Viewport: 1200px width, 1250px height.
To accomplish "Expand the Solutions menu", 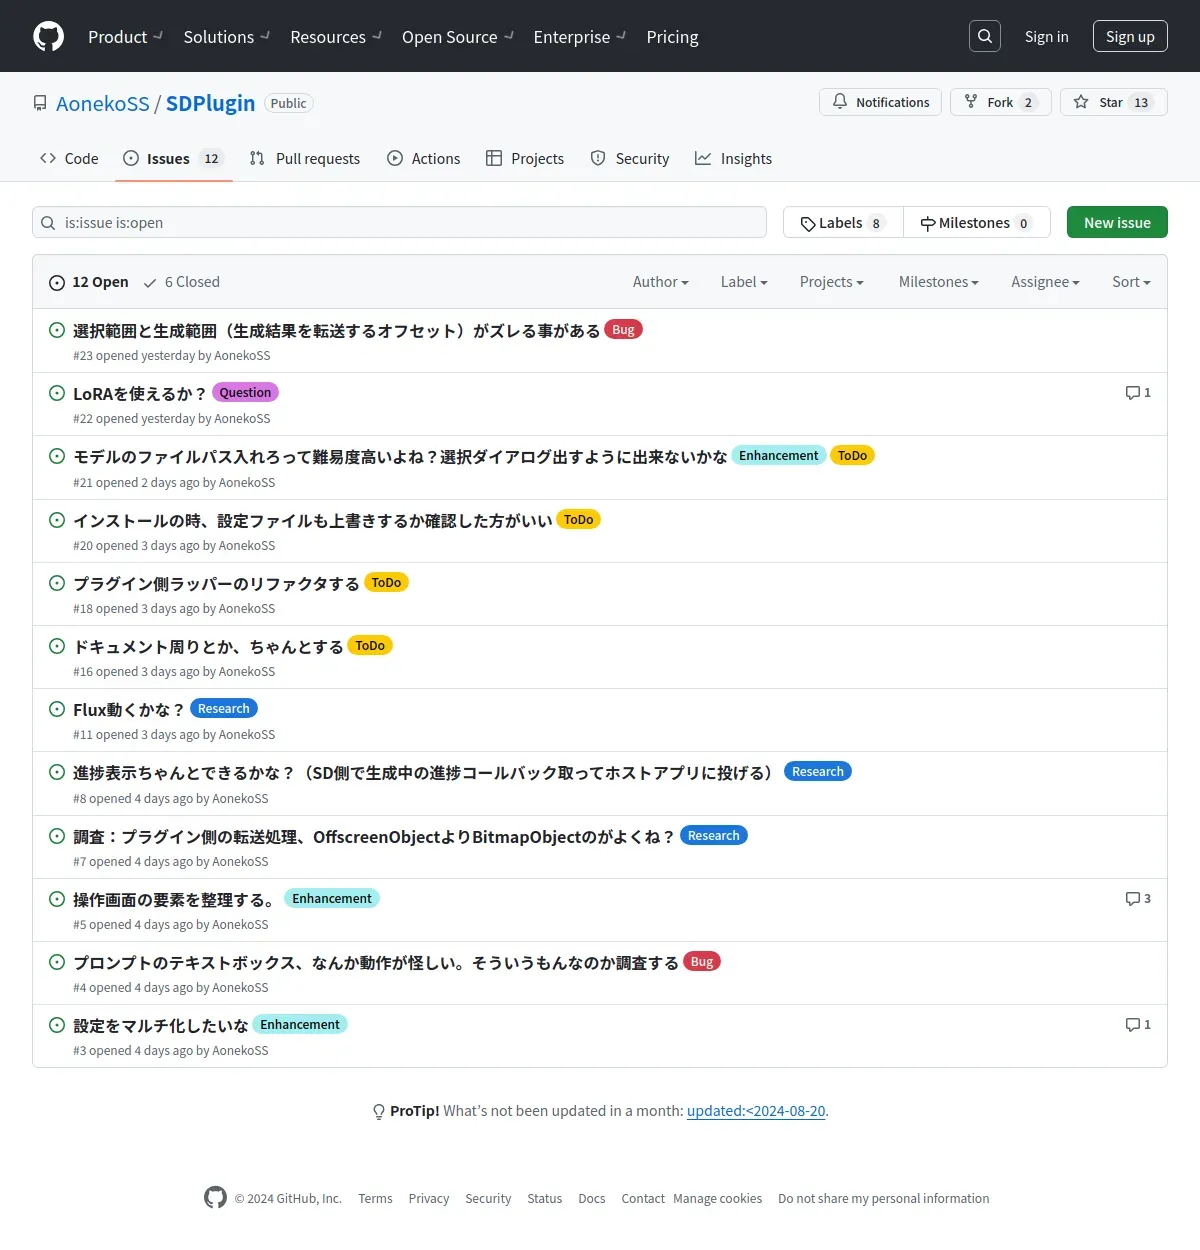I will point(227,37).
